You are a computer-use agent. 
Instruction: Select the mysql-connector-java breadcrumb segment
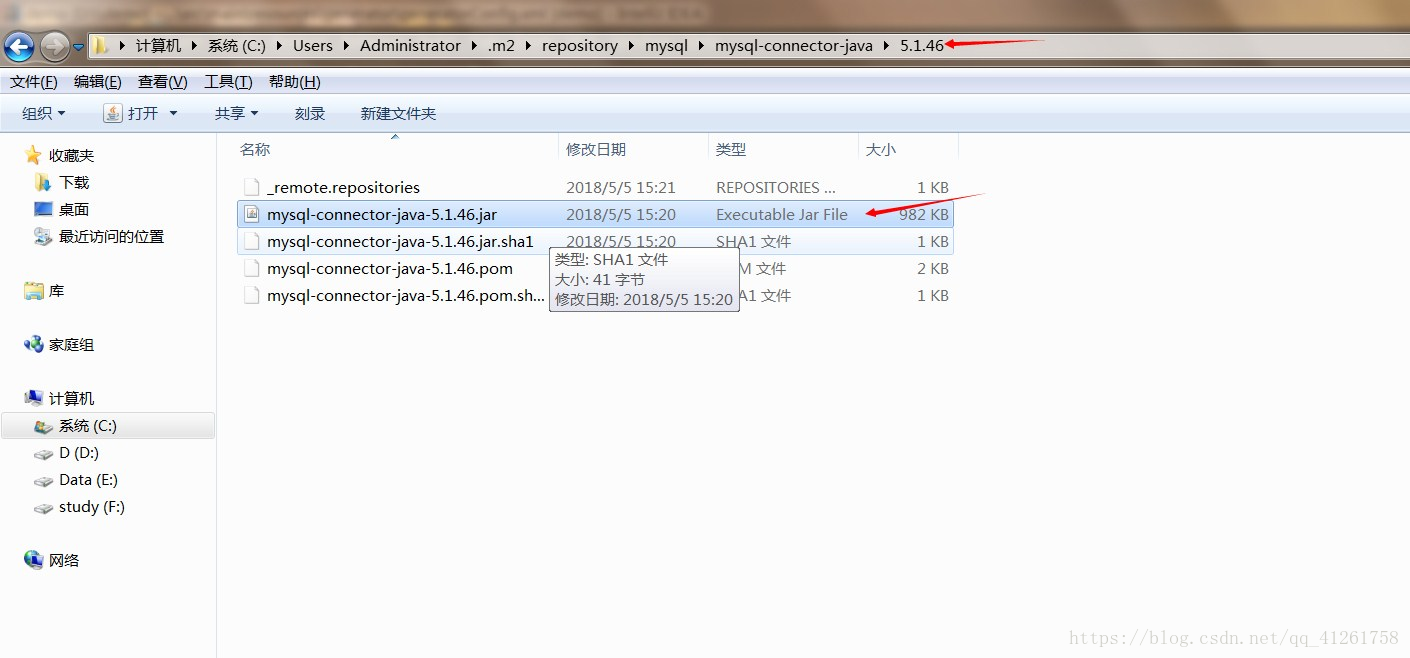793,46
